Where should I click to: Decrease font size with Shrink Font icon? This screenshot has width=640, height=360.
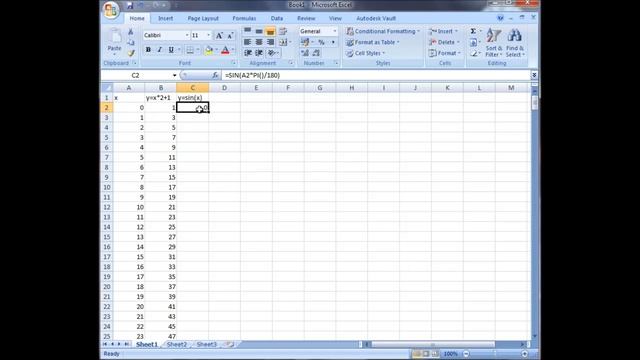[230, 36]
